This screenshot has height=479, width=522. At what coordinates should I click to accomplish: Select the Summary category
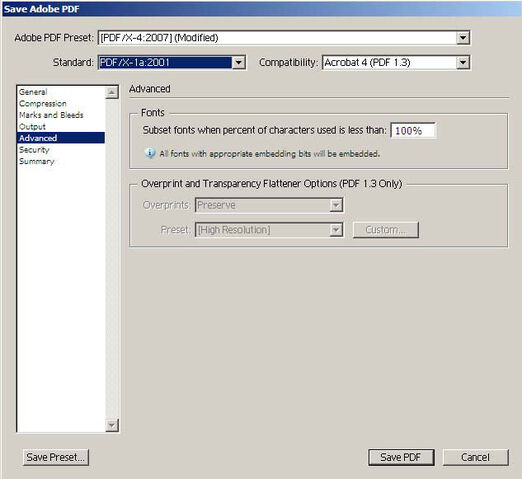[x=61, y=161]
